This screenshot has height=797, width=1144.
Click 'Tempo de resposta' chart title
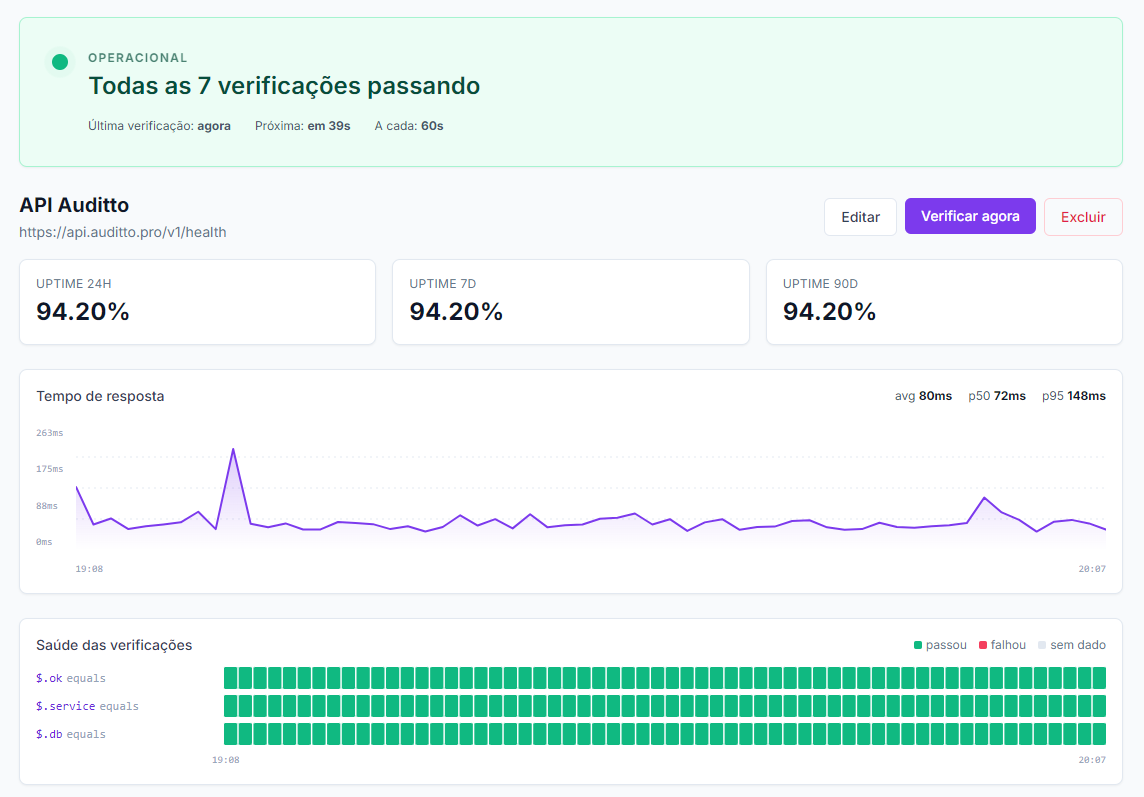(100, 396)
